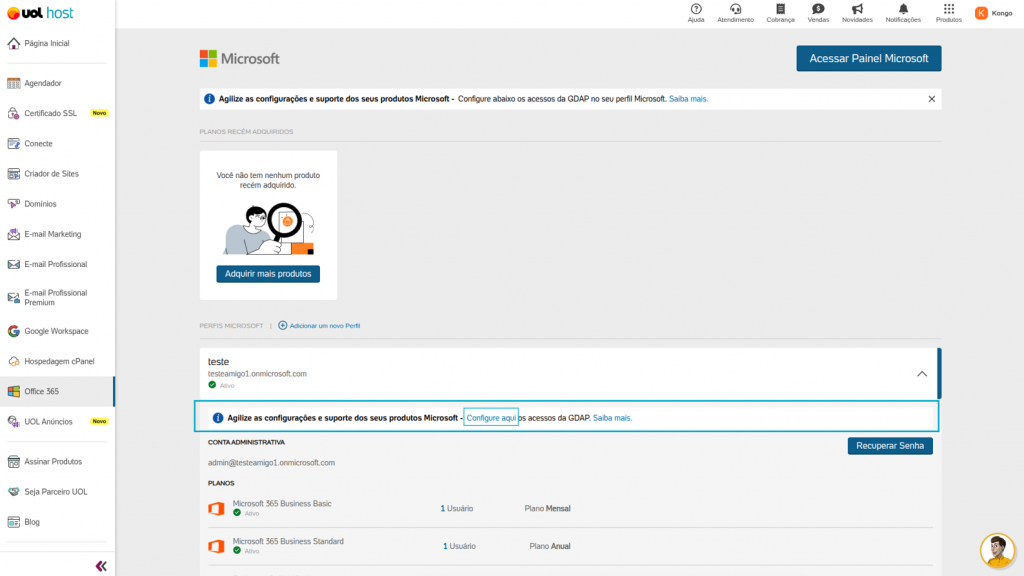Click the Blog sidebar icon
The image size is (1024, 576).
coord(14,522)
